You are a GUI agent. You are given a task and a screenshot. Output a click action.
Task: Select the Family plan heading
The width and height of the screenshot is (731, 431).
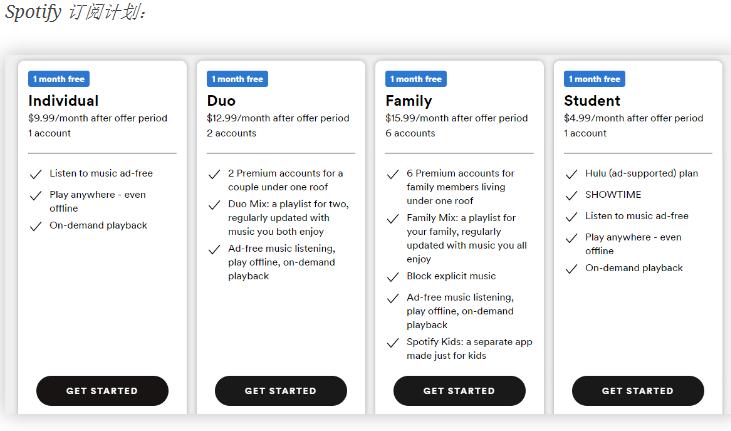408,101
